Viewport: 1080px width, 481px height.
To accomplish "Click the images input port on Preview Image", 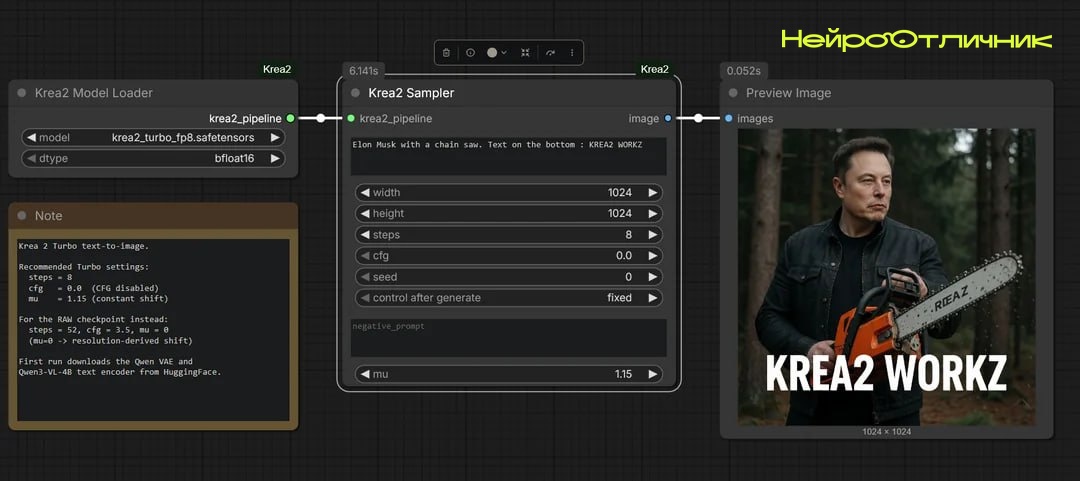I will click(729, 119).
